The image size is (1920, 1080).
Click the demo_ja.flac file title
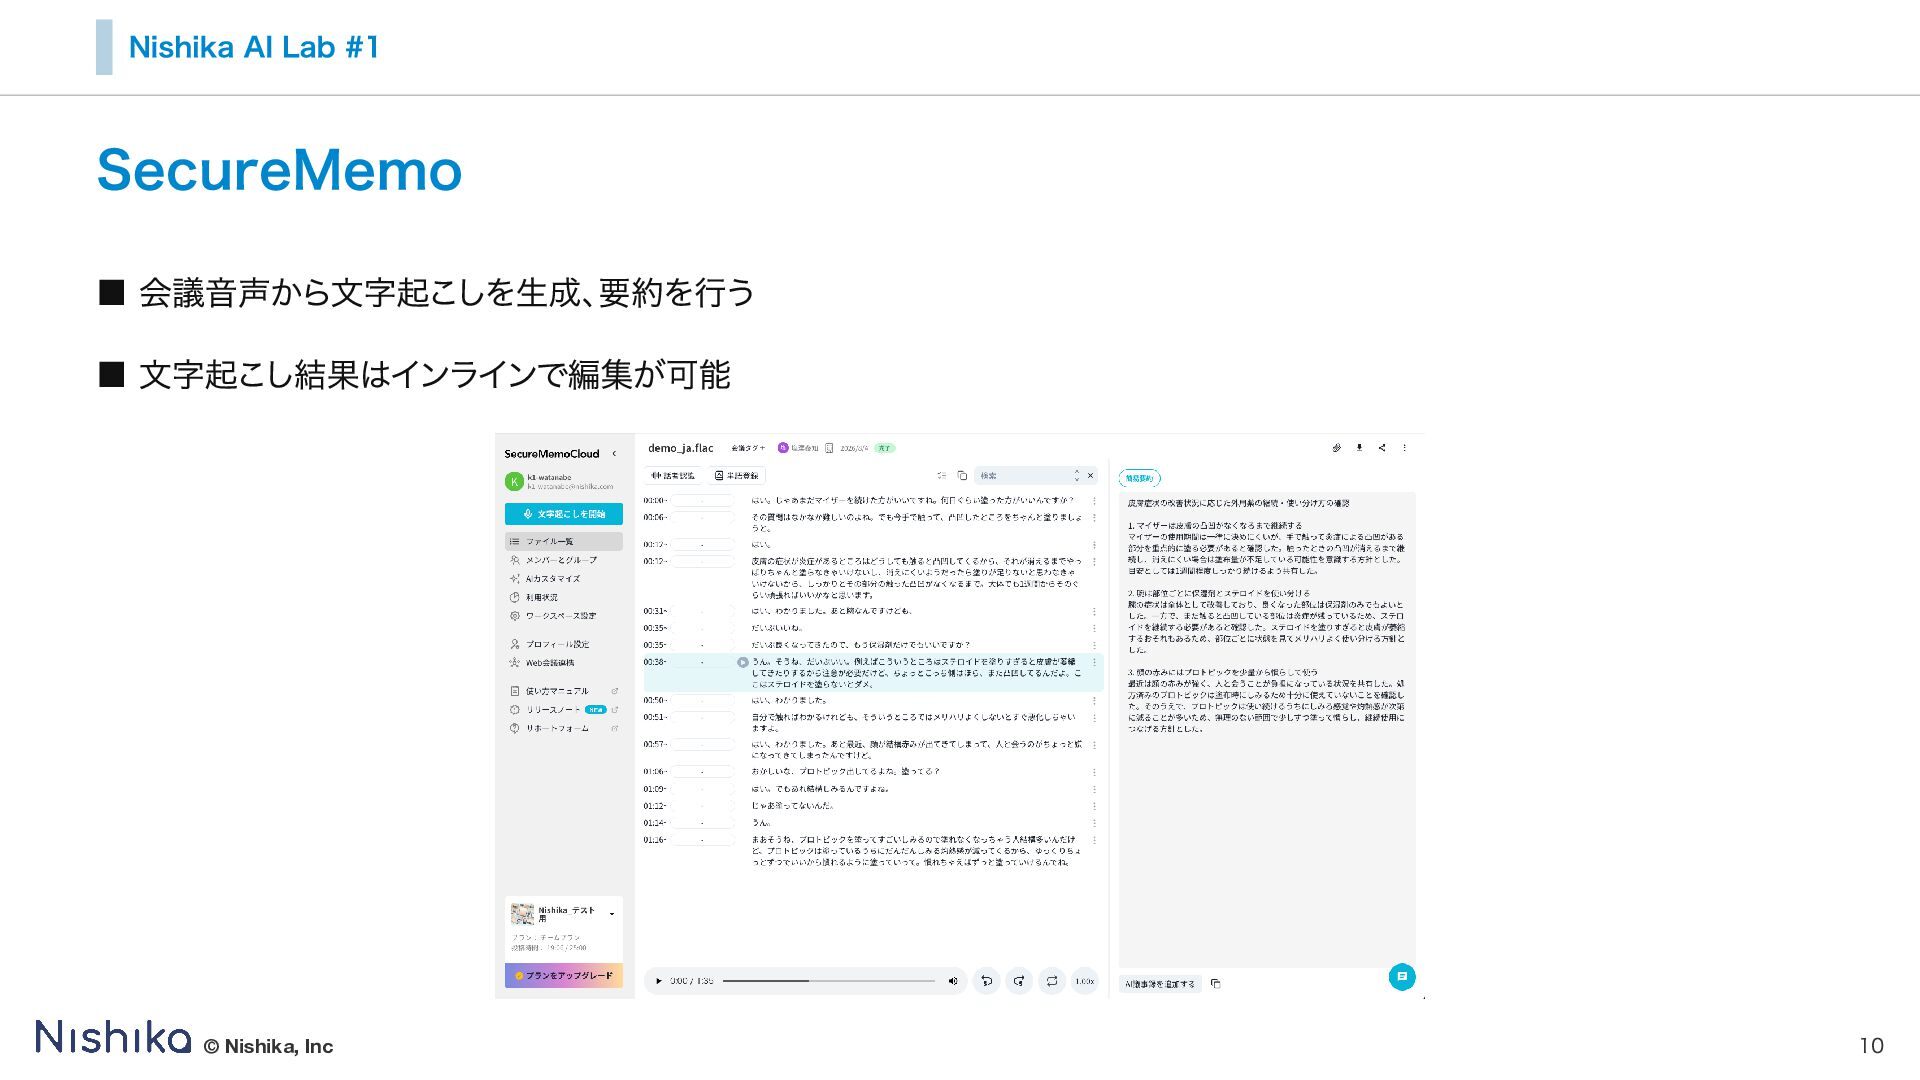[x=681, y=448]
